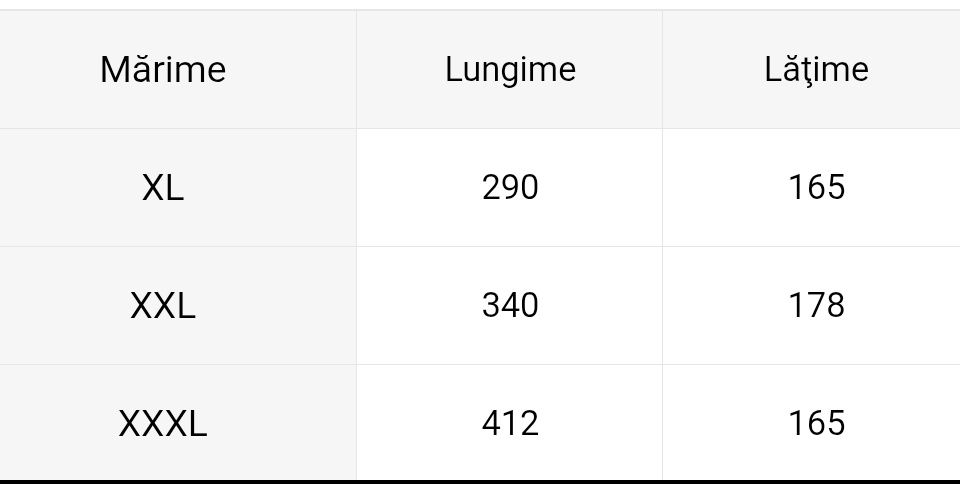Click the Lăţime column header
The image size is (960, 484).
(x=816, y=70)
